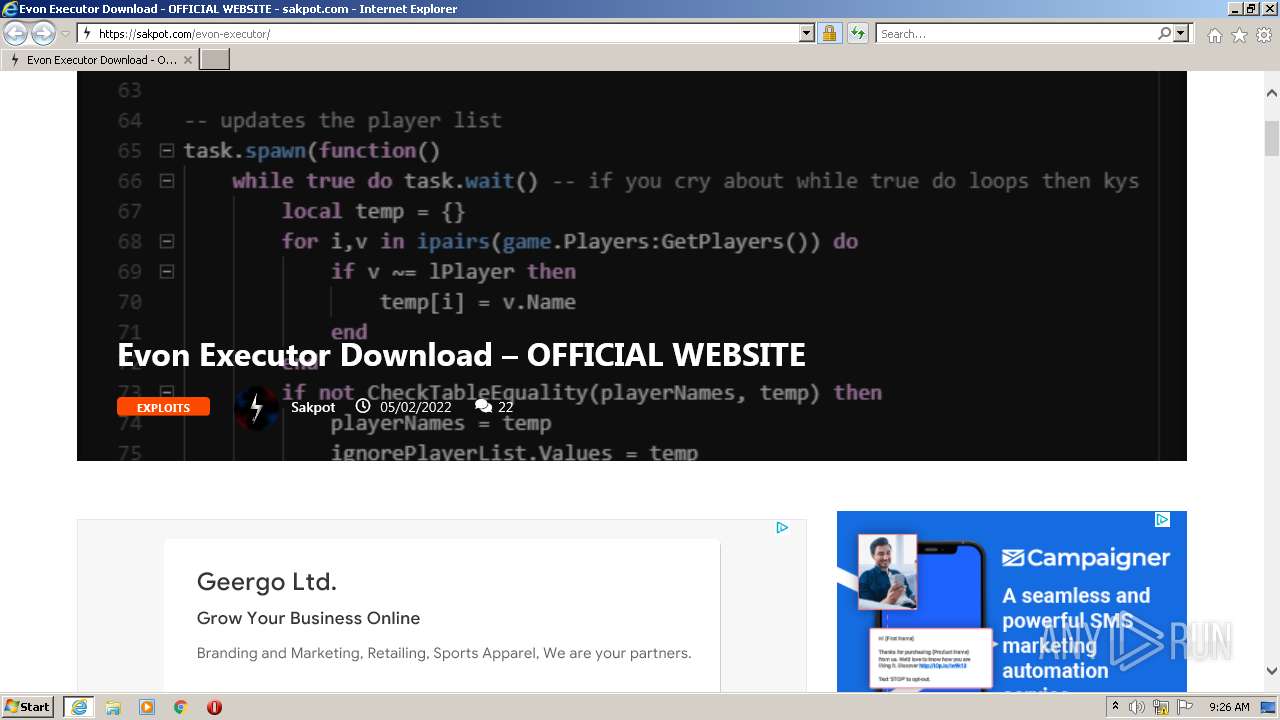Click the AdChoices icon on Campaigner ad
The width and height of the screenshot is (1280, 720).
[1162, 519]
